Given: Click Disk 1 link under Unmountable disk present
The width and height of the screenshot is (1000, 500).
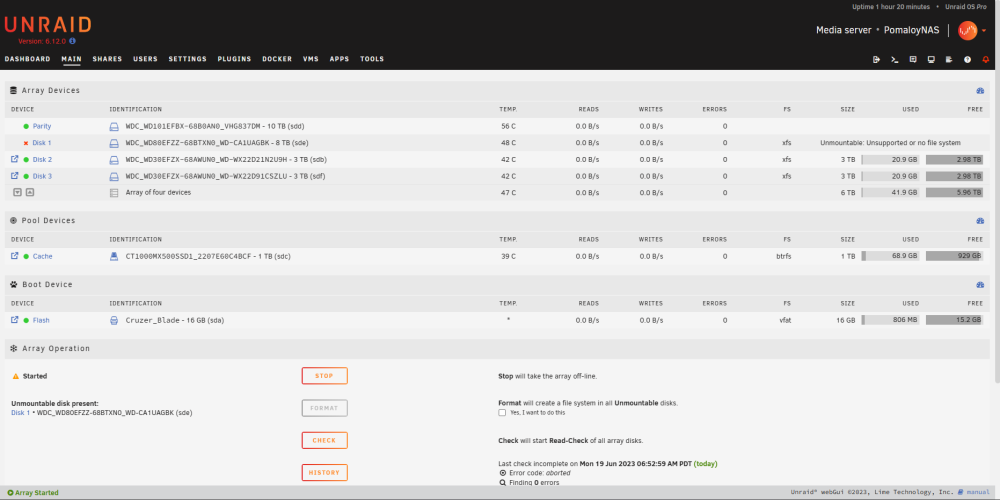Looking at the screenshot, I should [x=20, y=413].
